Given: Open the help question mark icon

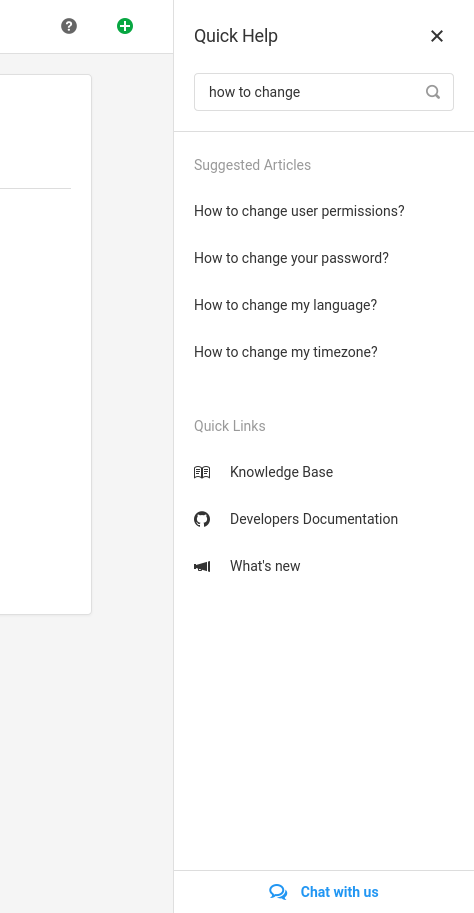Looking at the screenshot, I should coord(69,26).
